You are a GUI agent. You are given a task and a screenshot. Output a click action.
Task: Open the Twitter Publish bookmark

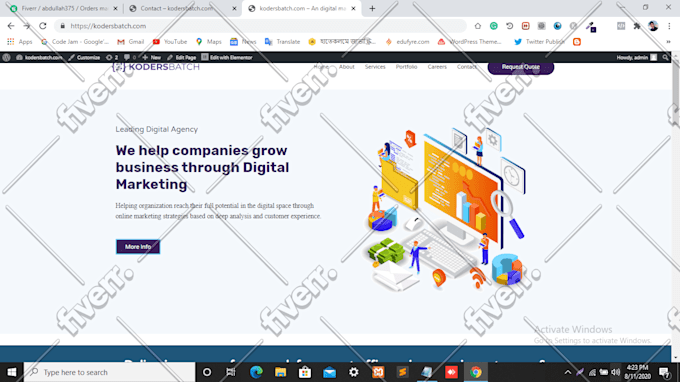[539, 42]
